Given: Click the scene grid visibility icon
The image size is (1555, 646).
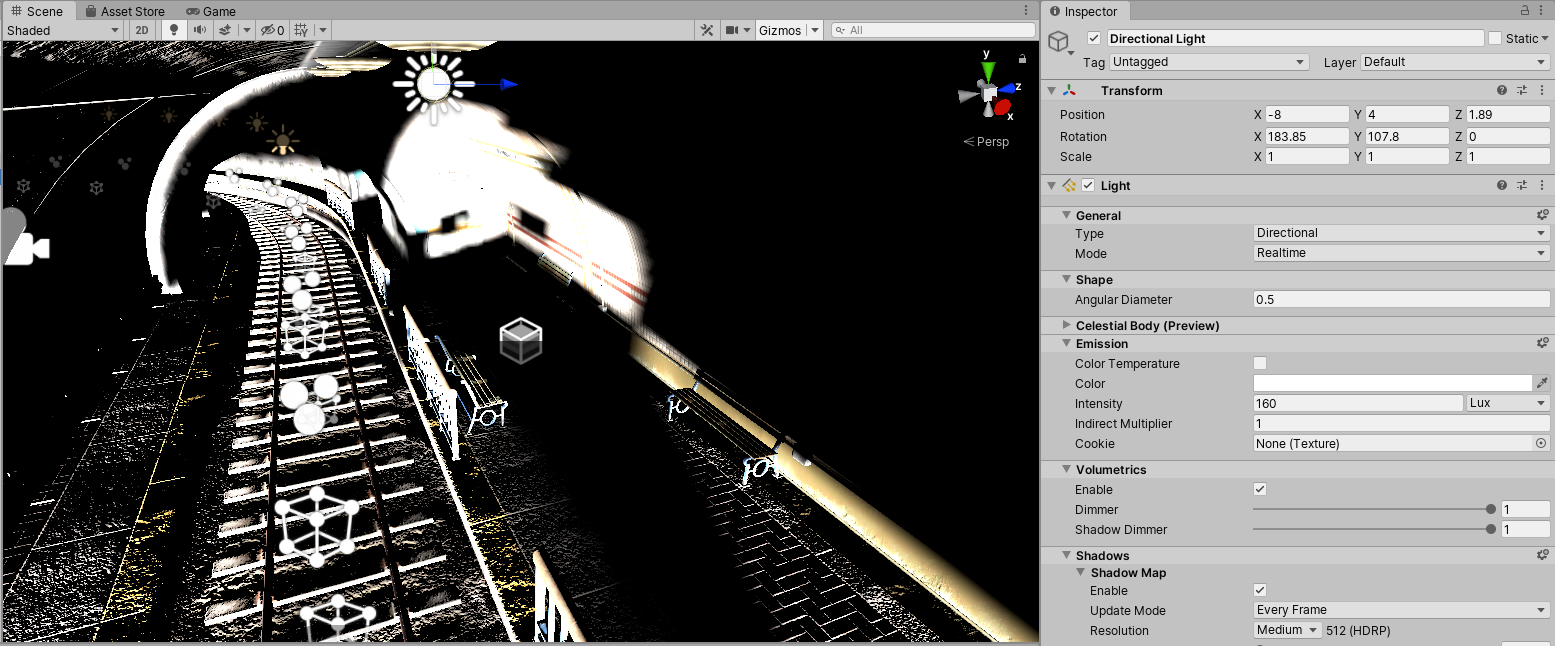Looking at the screenshot, I should tap(301, 30).
